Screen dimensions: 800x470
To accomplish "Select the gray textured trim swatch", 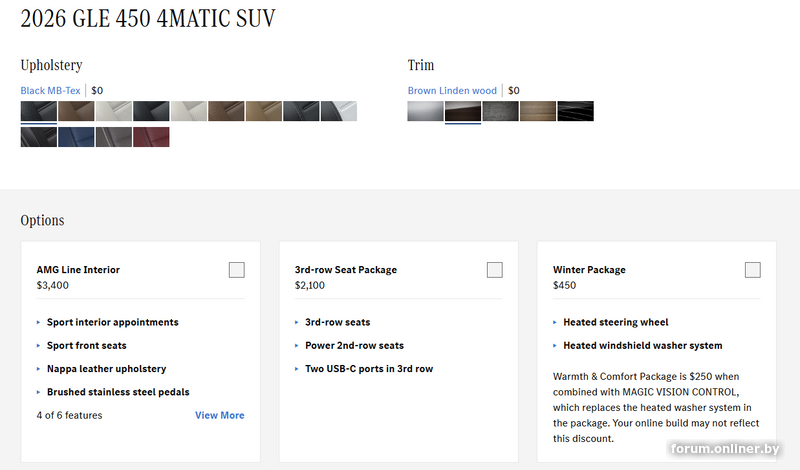I will (500, 111).
